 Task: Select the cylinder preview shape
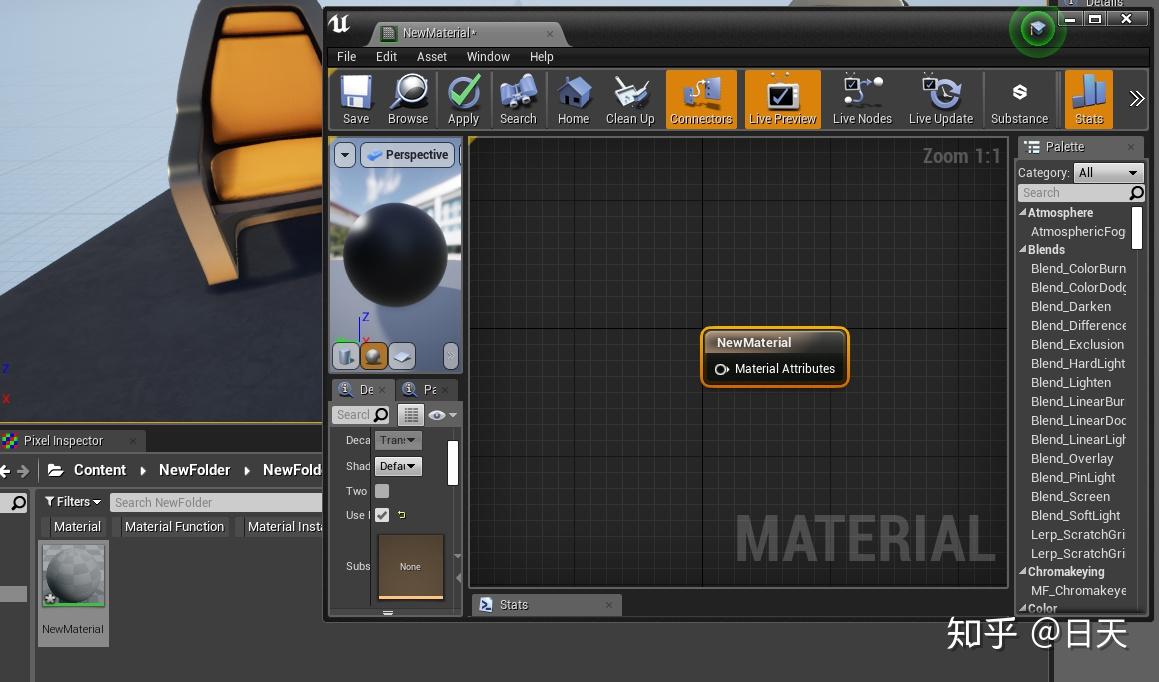[x=346, y=355]
